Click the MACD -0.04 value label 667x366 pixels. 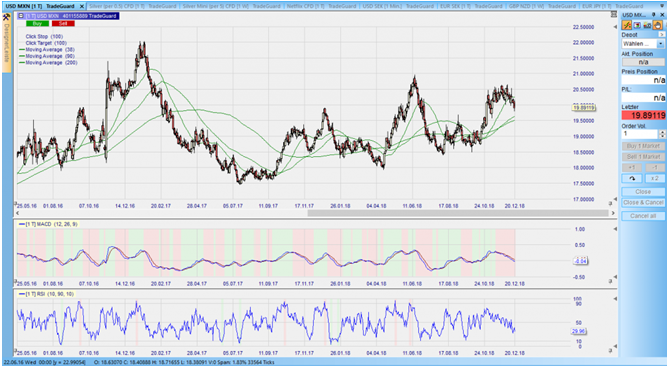click(x=581, y=261)
